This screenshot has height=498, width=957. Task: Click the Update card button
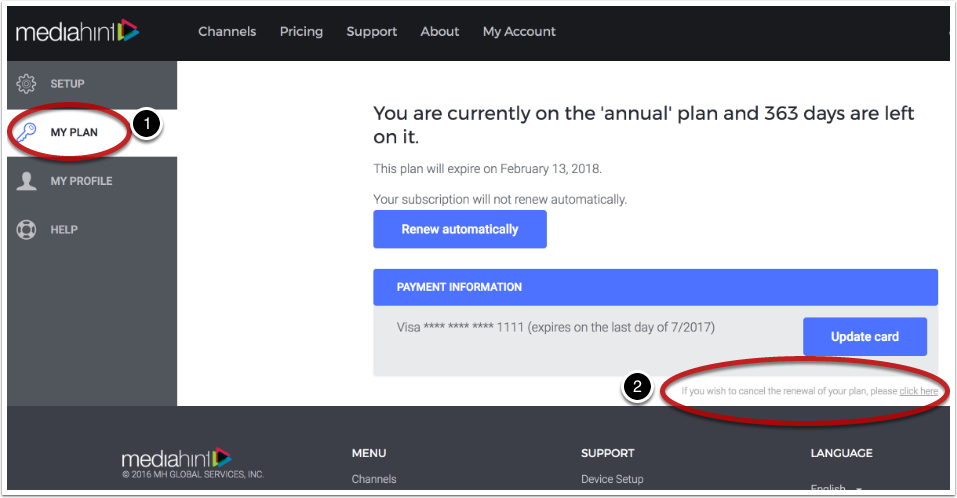pyautogui.click(x=865, y=336)
